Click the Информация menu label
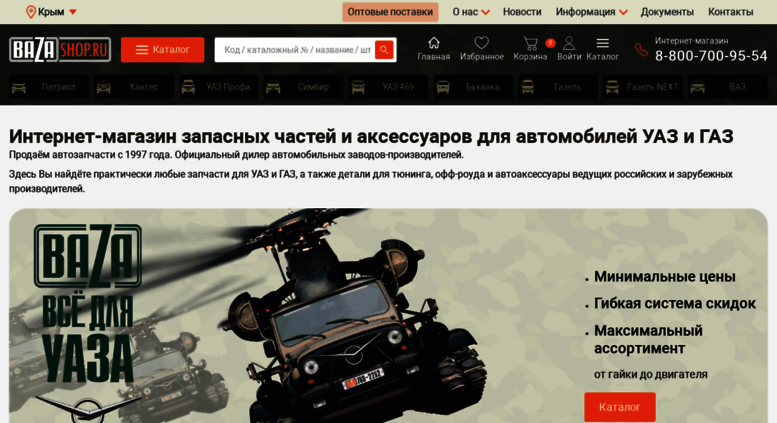This screenshot has height=423, width=777. coord(585,12)
